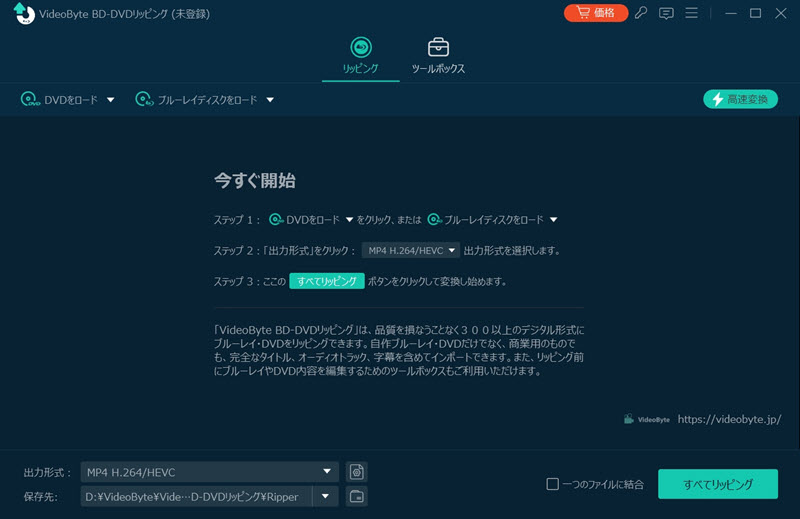The height and width of the screenshot is (519, 800).
Task: Open the save folder icon beside 保存先
Action: click(357, 496)
